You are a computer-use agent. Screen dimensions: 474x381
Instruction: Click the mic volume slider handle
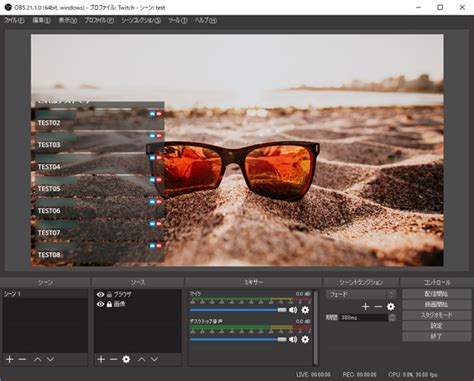pos(282,310)
